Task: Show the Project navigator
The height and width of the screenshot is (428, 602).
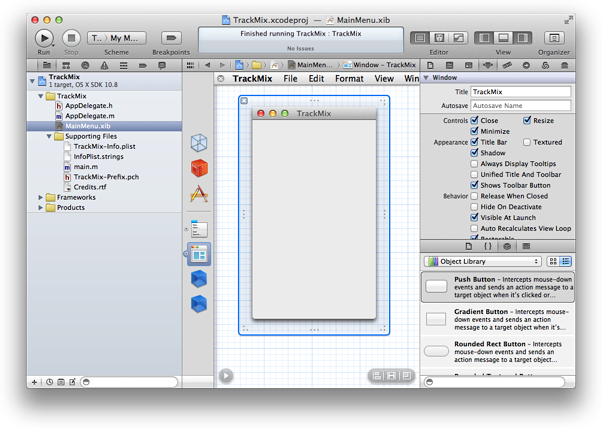Action: pyautogui.click(x=47, y=65)
